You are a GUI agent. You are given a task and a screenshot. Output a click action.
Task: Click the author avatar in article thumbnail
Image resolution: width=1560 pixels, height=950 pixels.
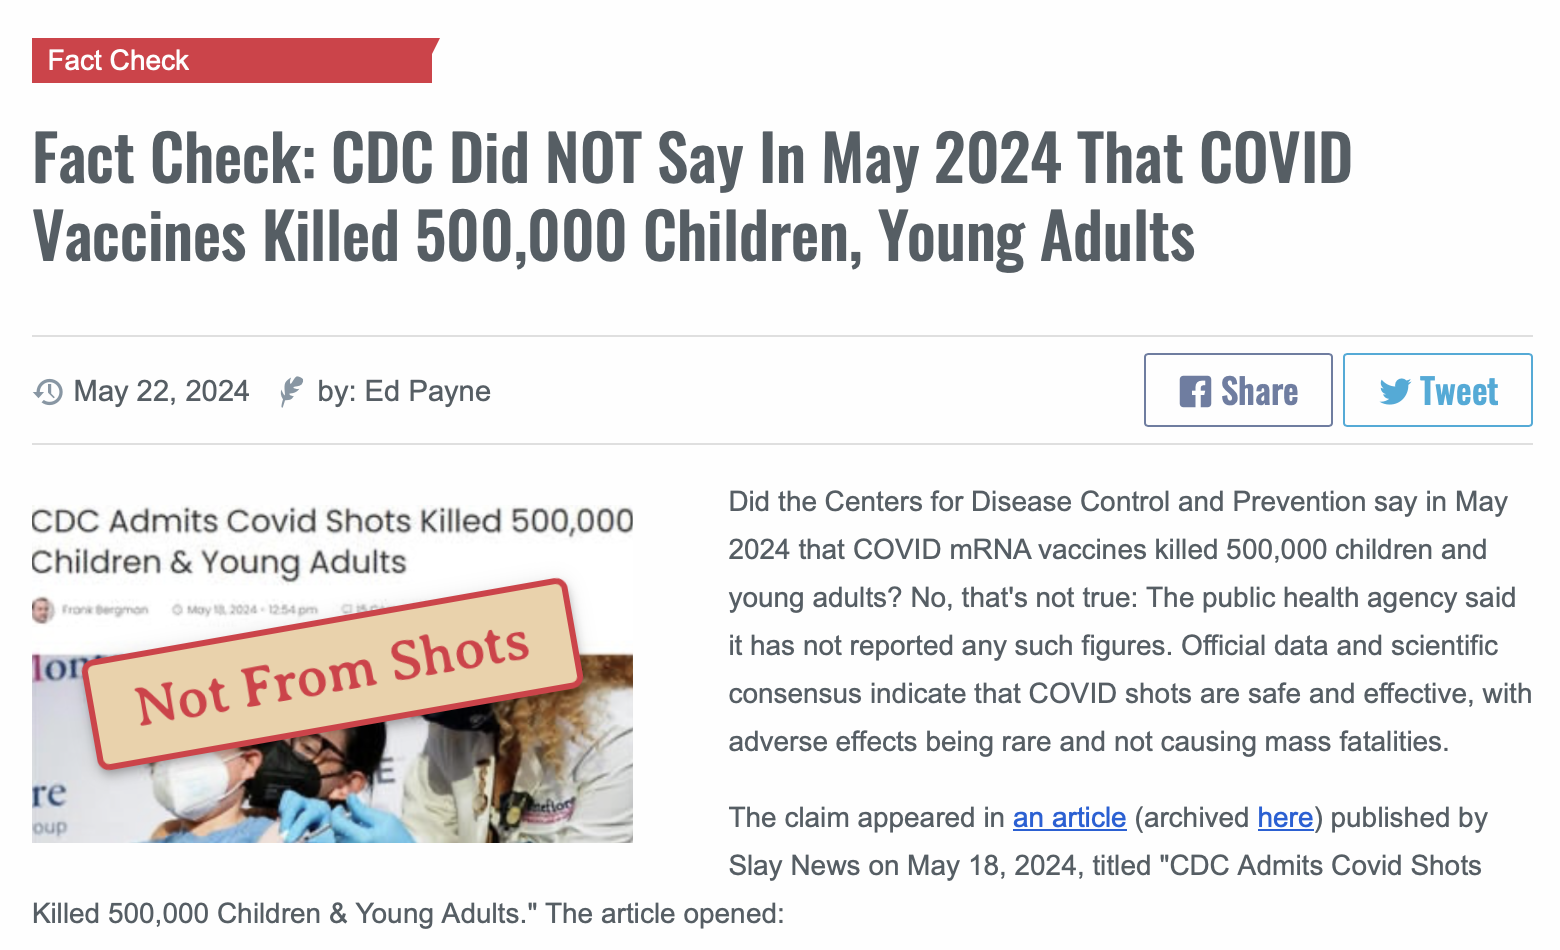(x=42, y=609)
